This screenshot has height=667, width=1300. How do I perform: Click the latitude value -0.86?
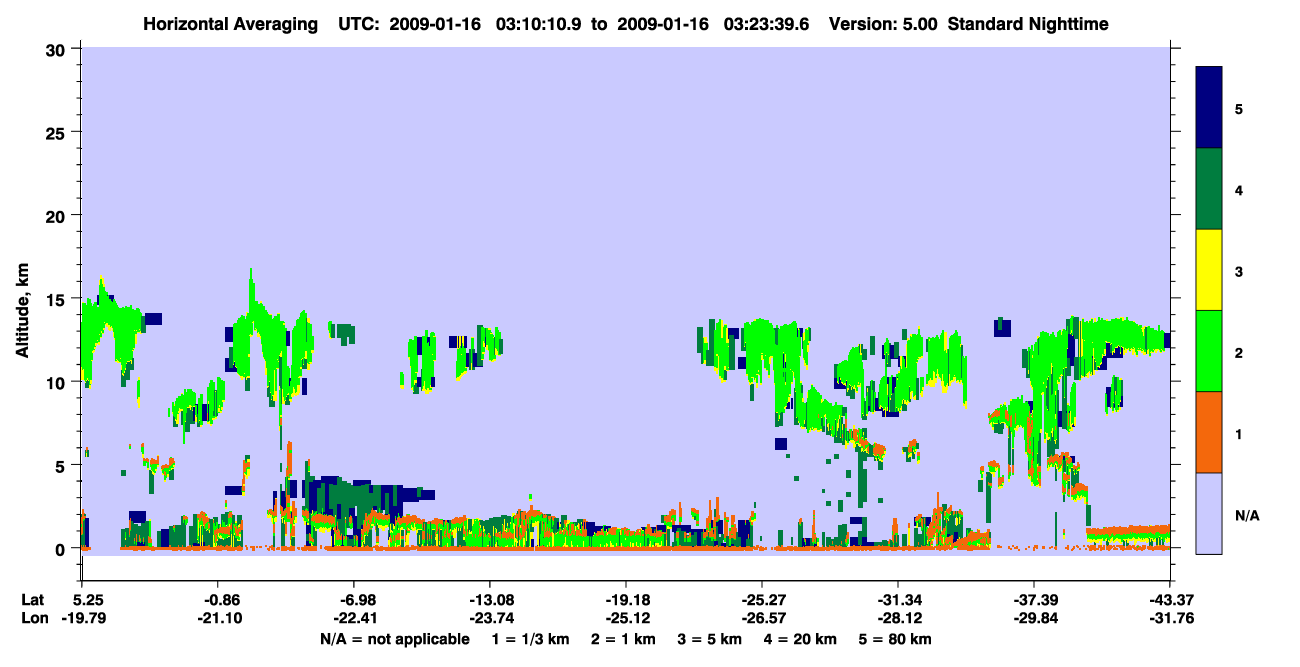coord(218,599)
